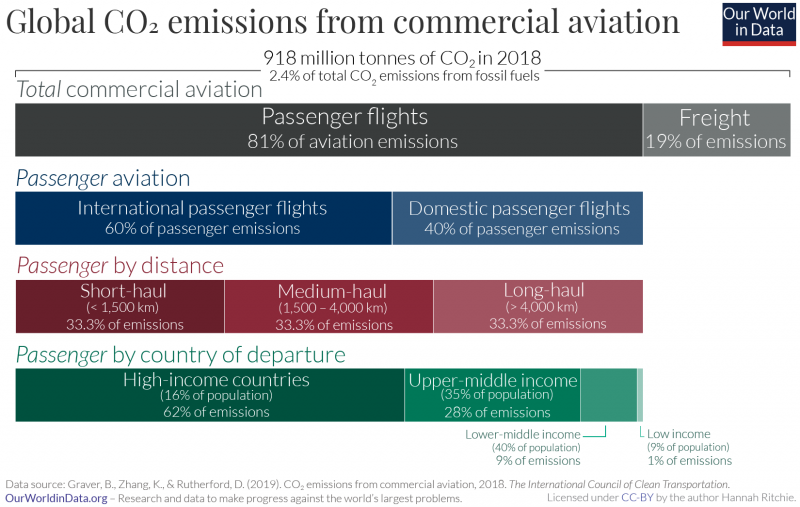The height and width of the screenshot is (507, 800).
Task: Click the chart title about commercial aviation
Action: pyautogui.click(x=343, y=21)
